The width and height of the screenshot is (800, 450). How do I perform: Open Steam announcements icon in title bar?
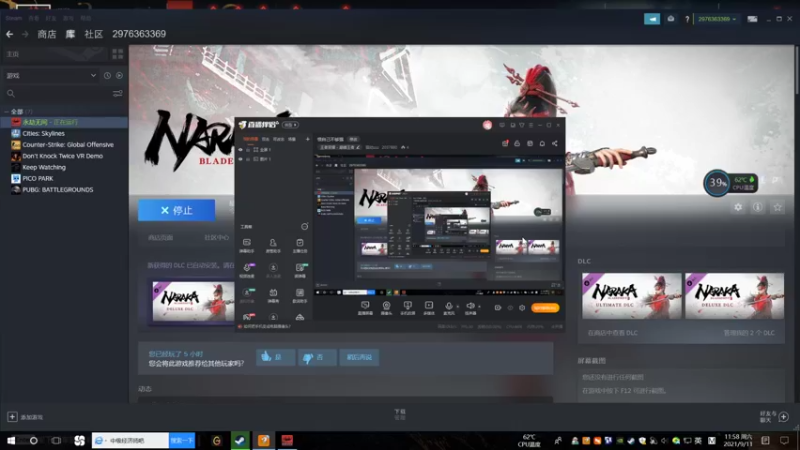click(652, 19)
